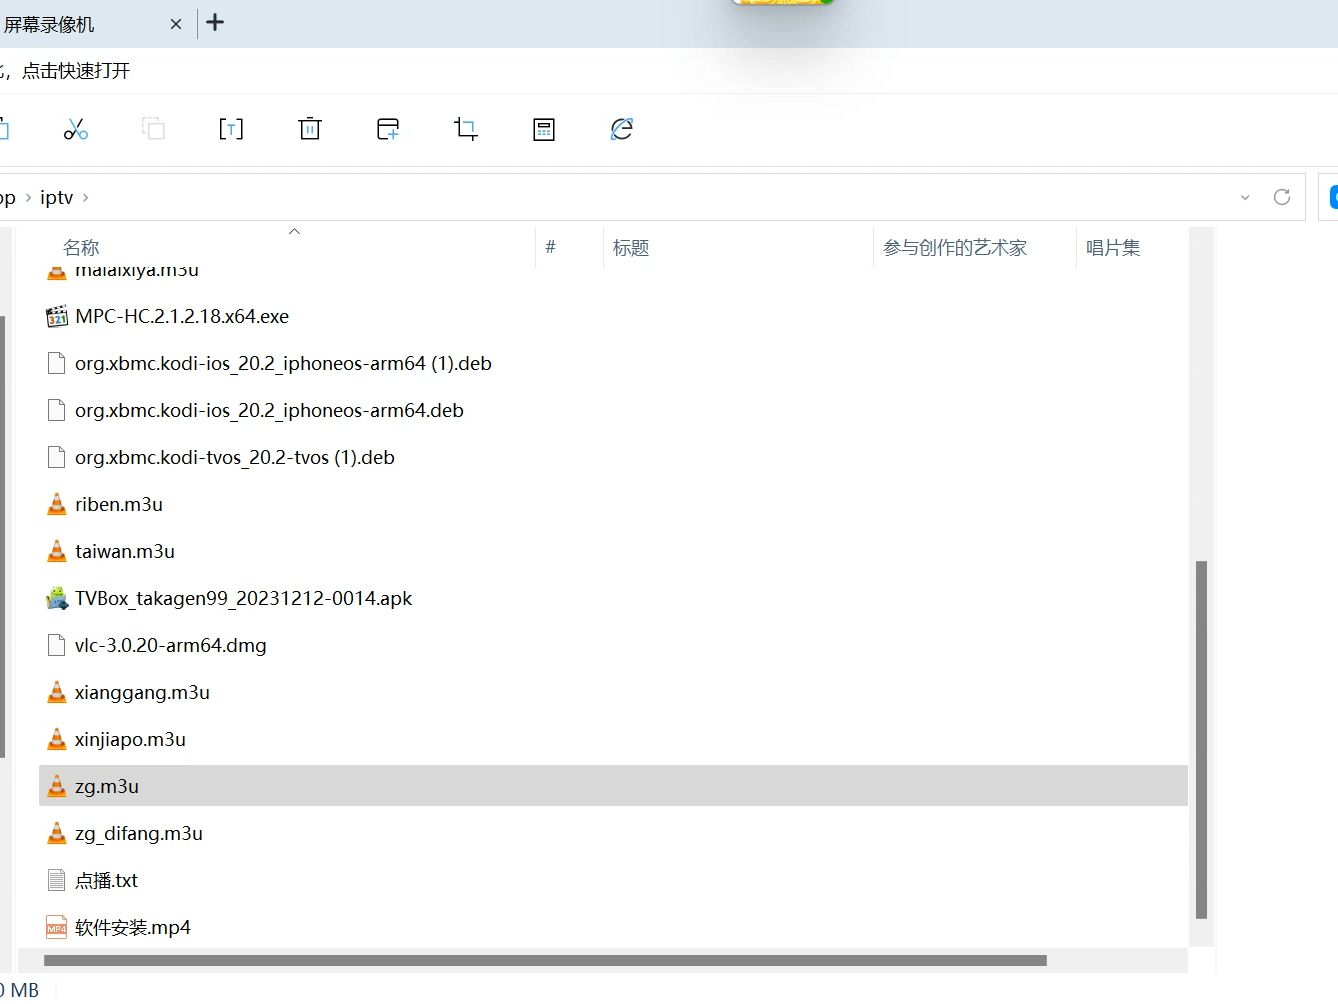Sort by 标题 column header
1338x1004 pixels.
click(631, 248)
